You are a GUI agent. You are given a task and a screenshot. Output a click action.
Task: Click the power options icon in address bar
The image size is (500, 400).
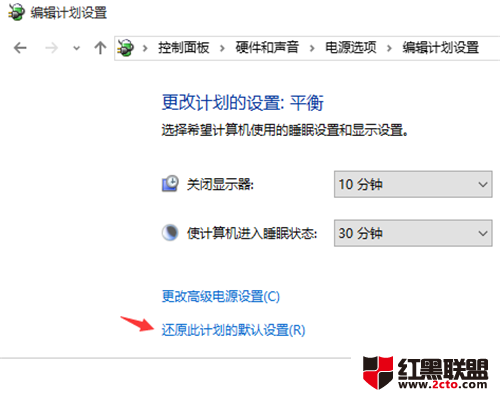pyautogui.click(x=125, y=48)
